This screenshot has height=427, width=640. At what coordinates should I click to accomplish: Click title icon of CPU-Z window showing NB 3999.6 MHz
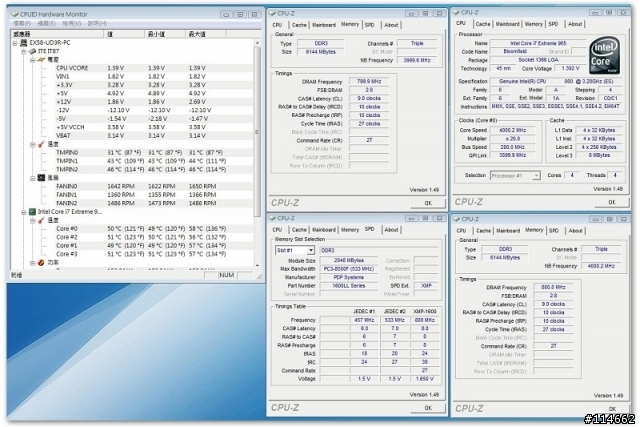(x=273, y=13)
